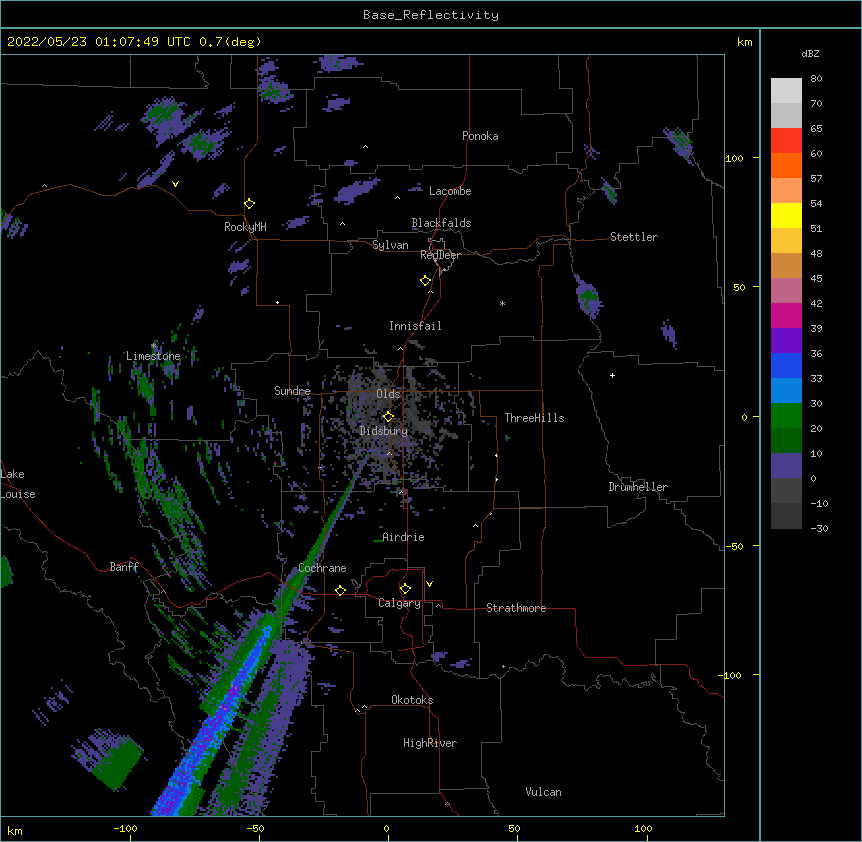Click the yellow diamond marker south of RedDeer
The height and width of the screenshot is (842, 862).
425,280
